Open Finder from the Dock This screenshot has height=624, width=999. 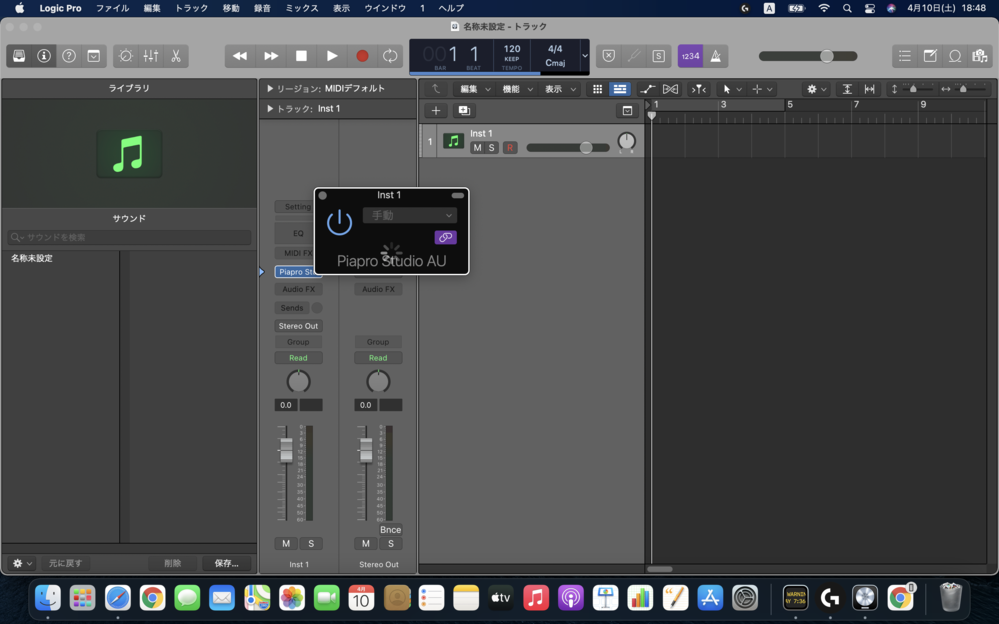48,598
